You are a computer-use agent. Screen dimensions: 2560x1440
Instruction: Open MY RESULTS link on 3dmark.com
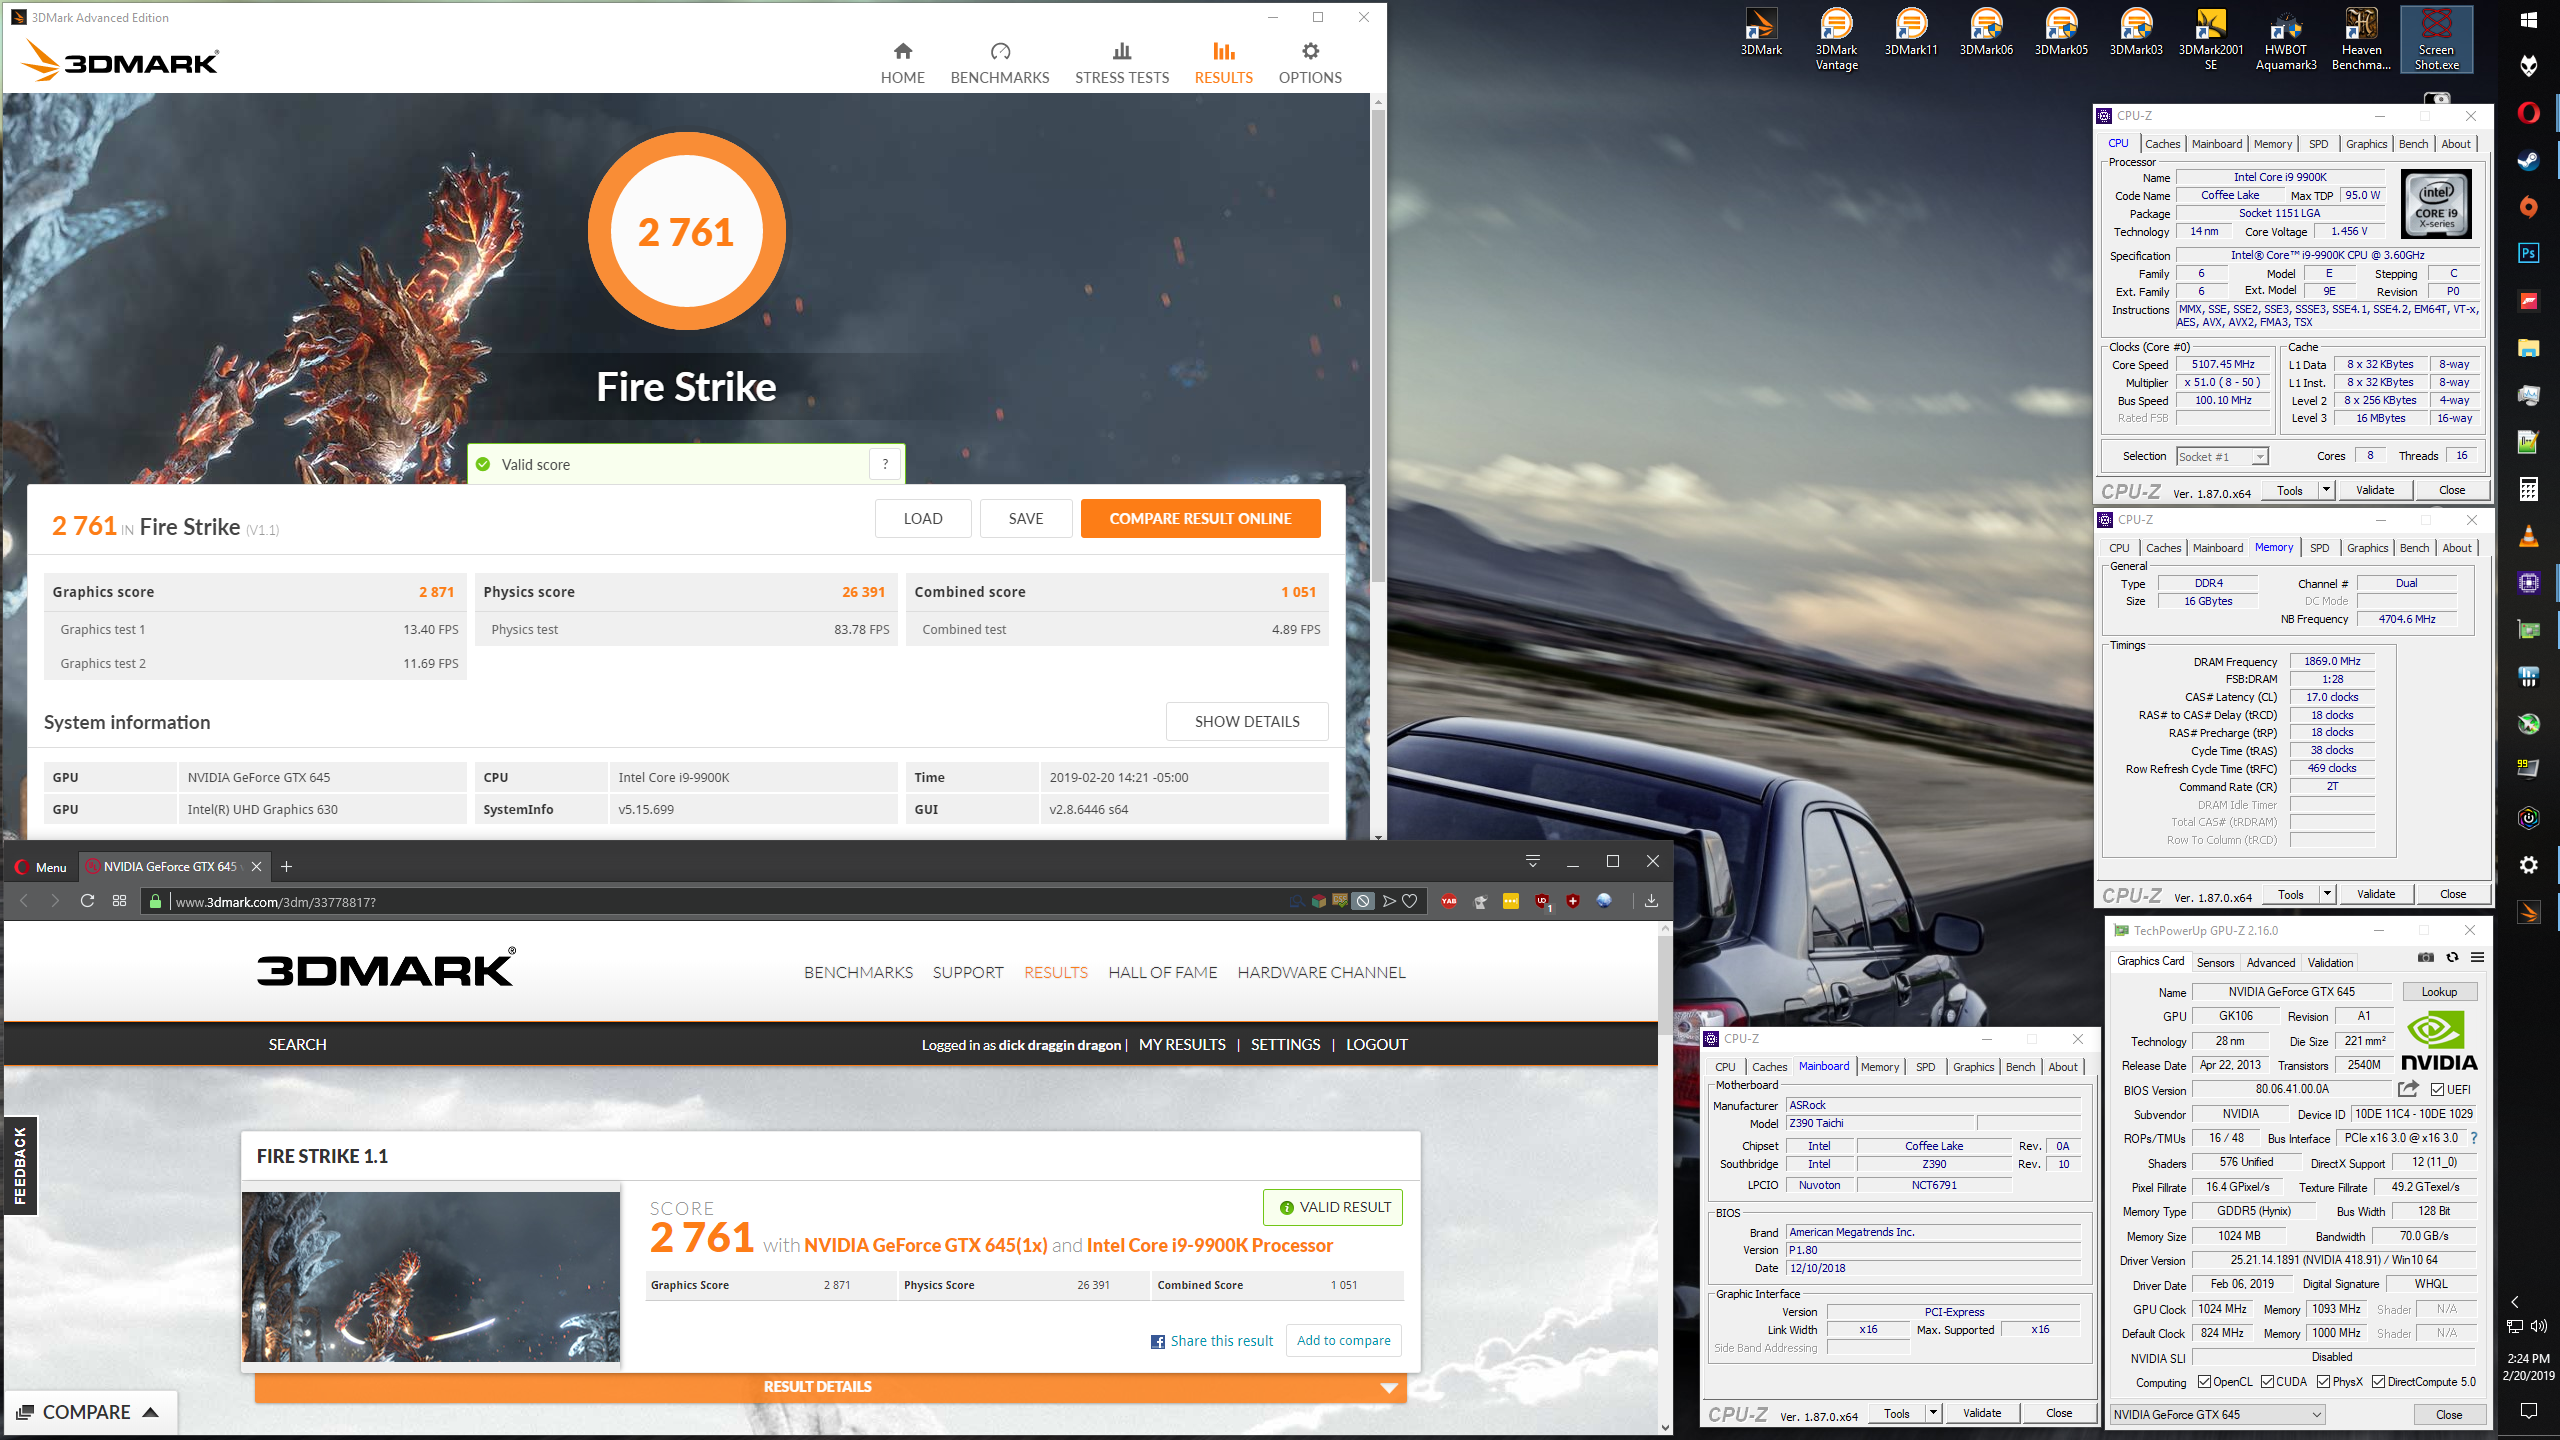(1182, 1044)
